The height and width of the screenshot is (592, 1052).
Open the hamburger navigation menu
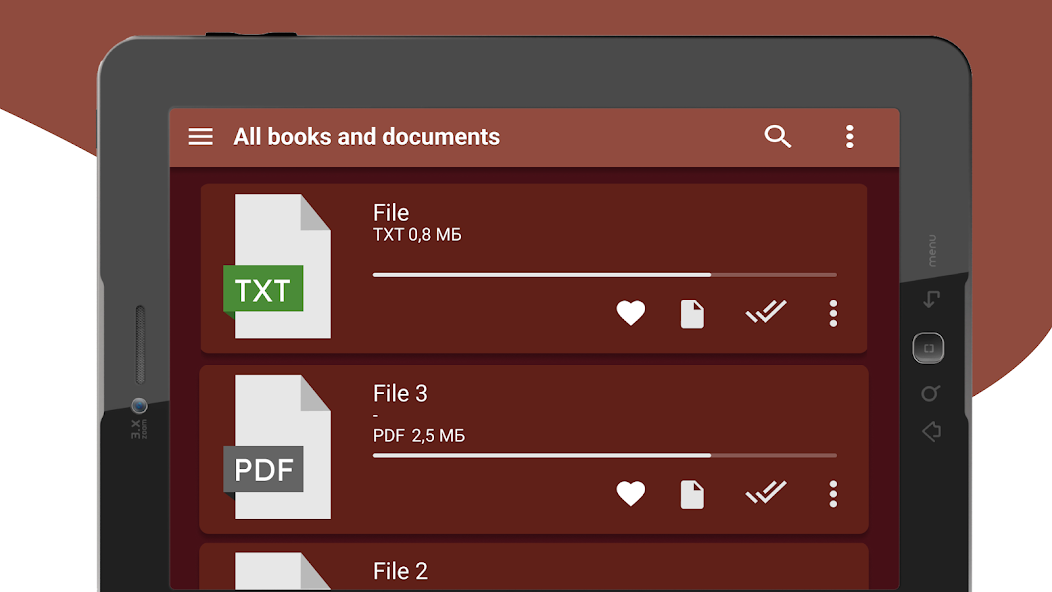[x=200, y=137]
